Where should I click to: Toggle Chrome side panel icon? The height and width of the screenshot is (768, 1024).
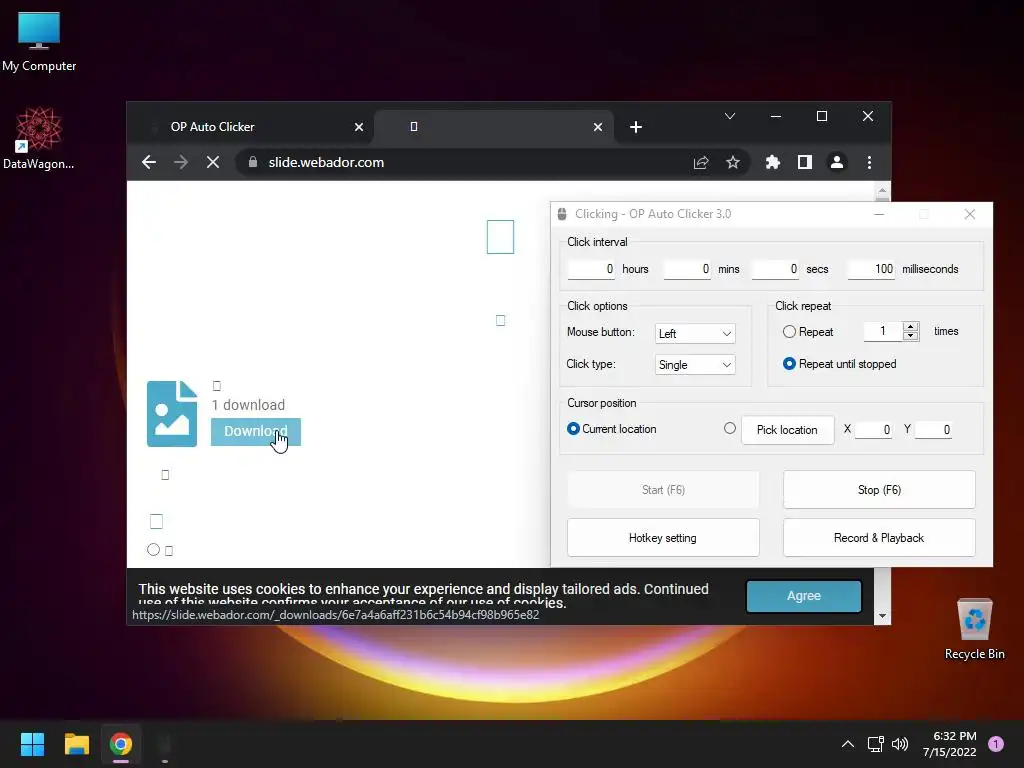tap(805, 163)
